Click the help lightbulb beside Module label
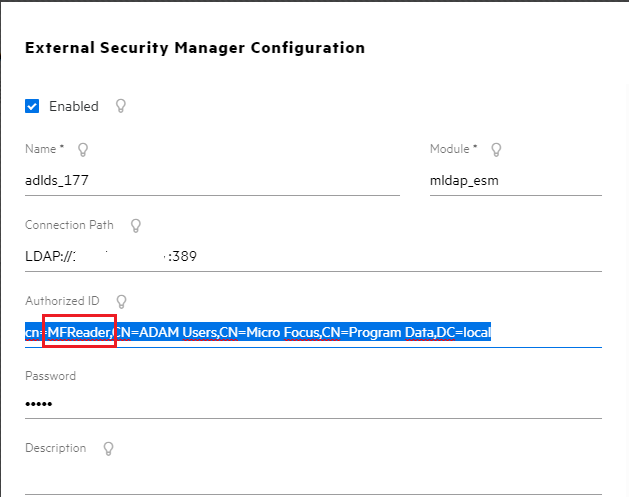 tap(496, 150)
